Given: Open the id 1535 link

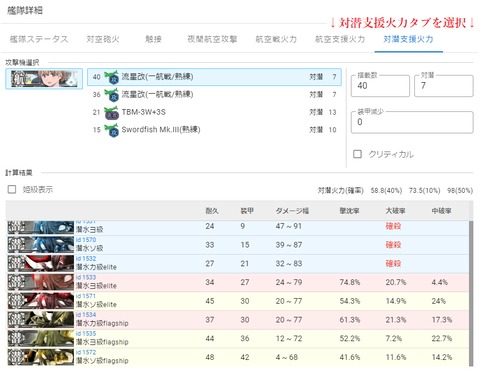Looking at the screenshot, I should [x=86, y=333].
